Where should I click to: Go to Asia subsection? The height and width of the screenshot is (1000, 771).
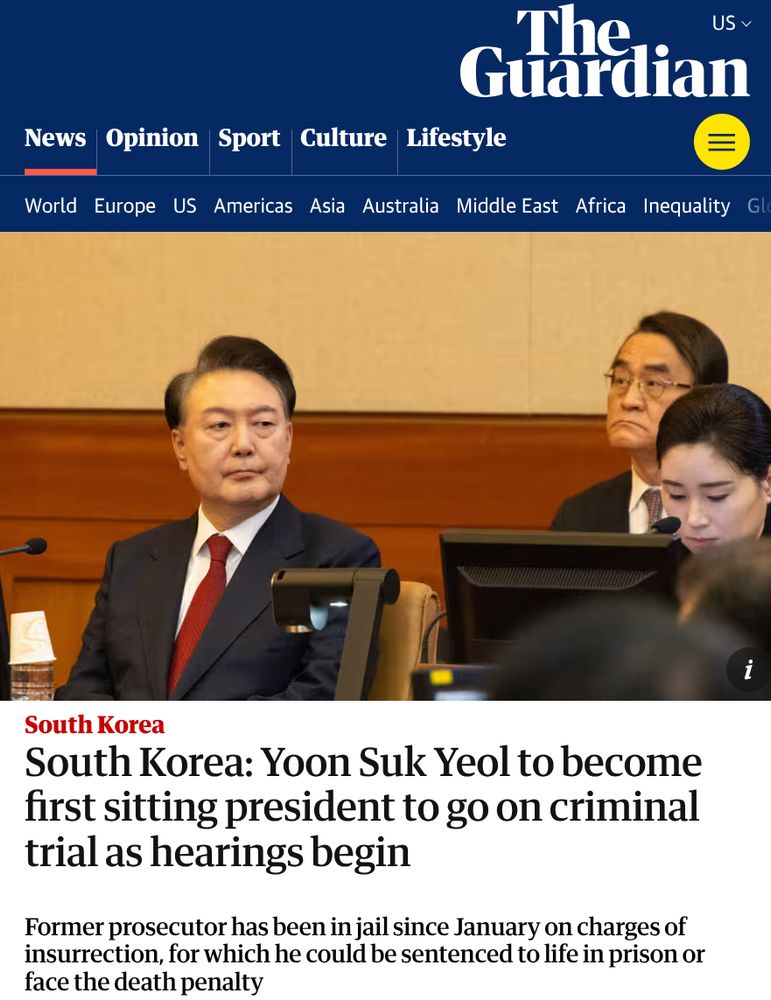[327, 205]
